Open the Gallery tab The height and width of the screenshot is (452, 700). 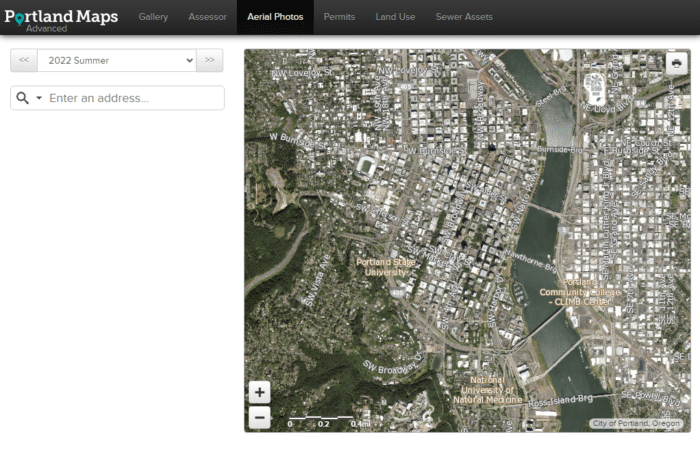coord(153,17)
